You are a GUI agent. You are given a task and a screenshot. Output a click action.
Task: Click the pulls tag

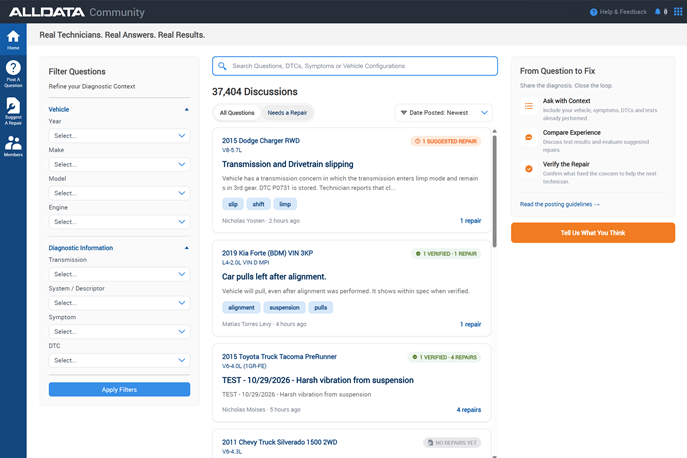(x=321, y=308)
